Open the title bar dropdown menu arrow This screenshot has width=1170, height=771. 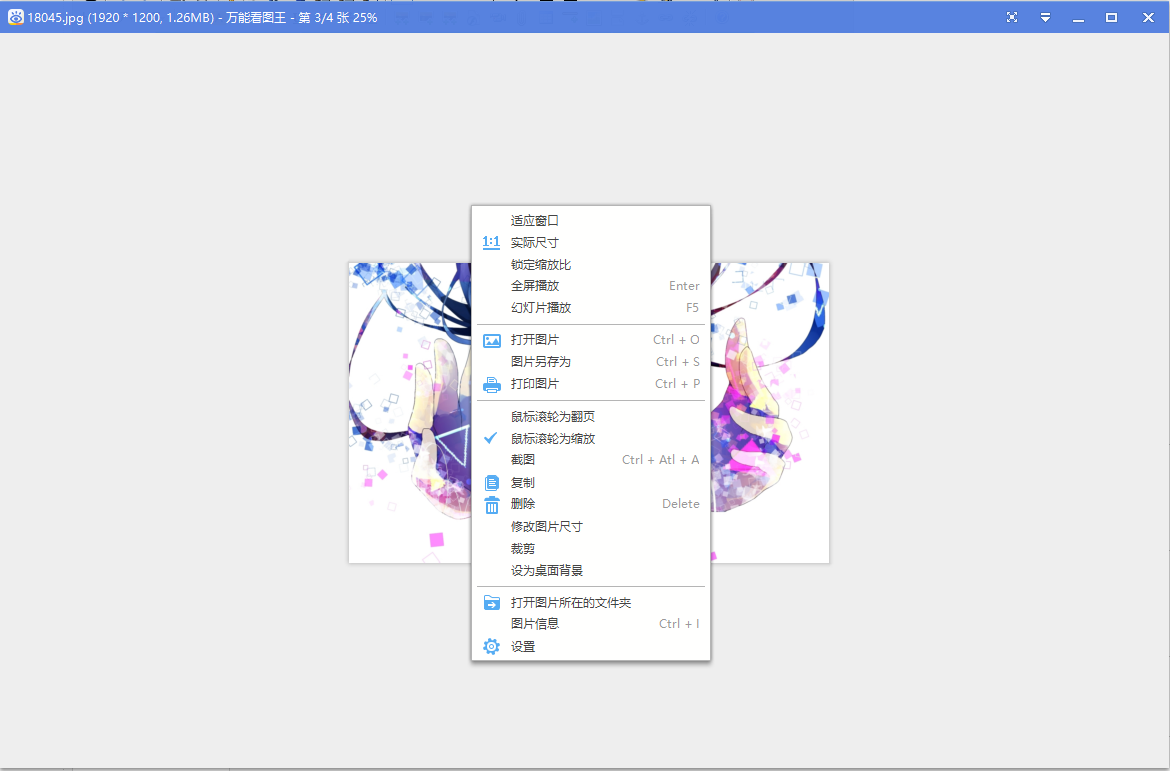[1045, 17]
